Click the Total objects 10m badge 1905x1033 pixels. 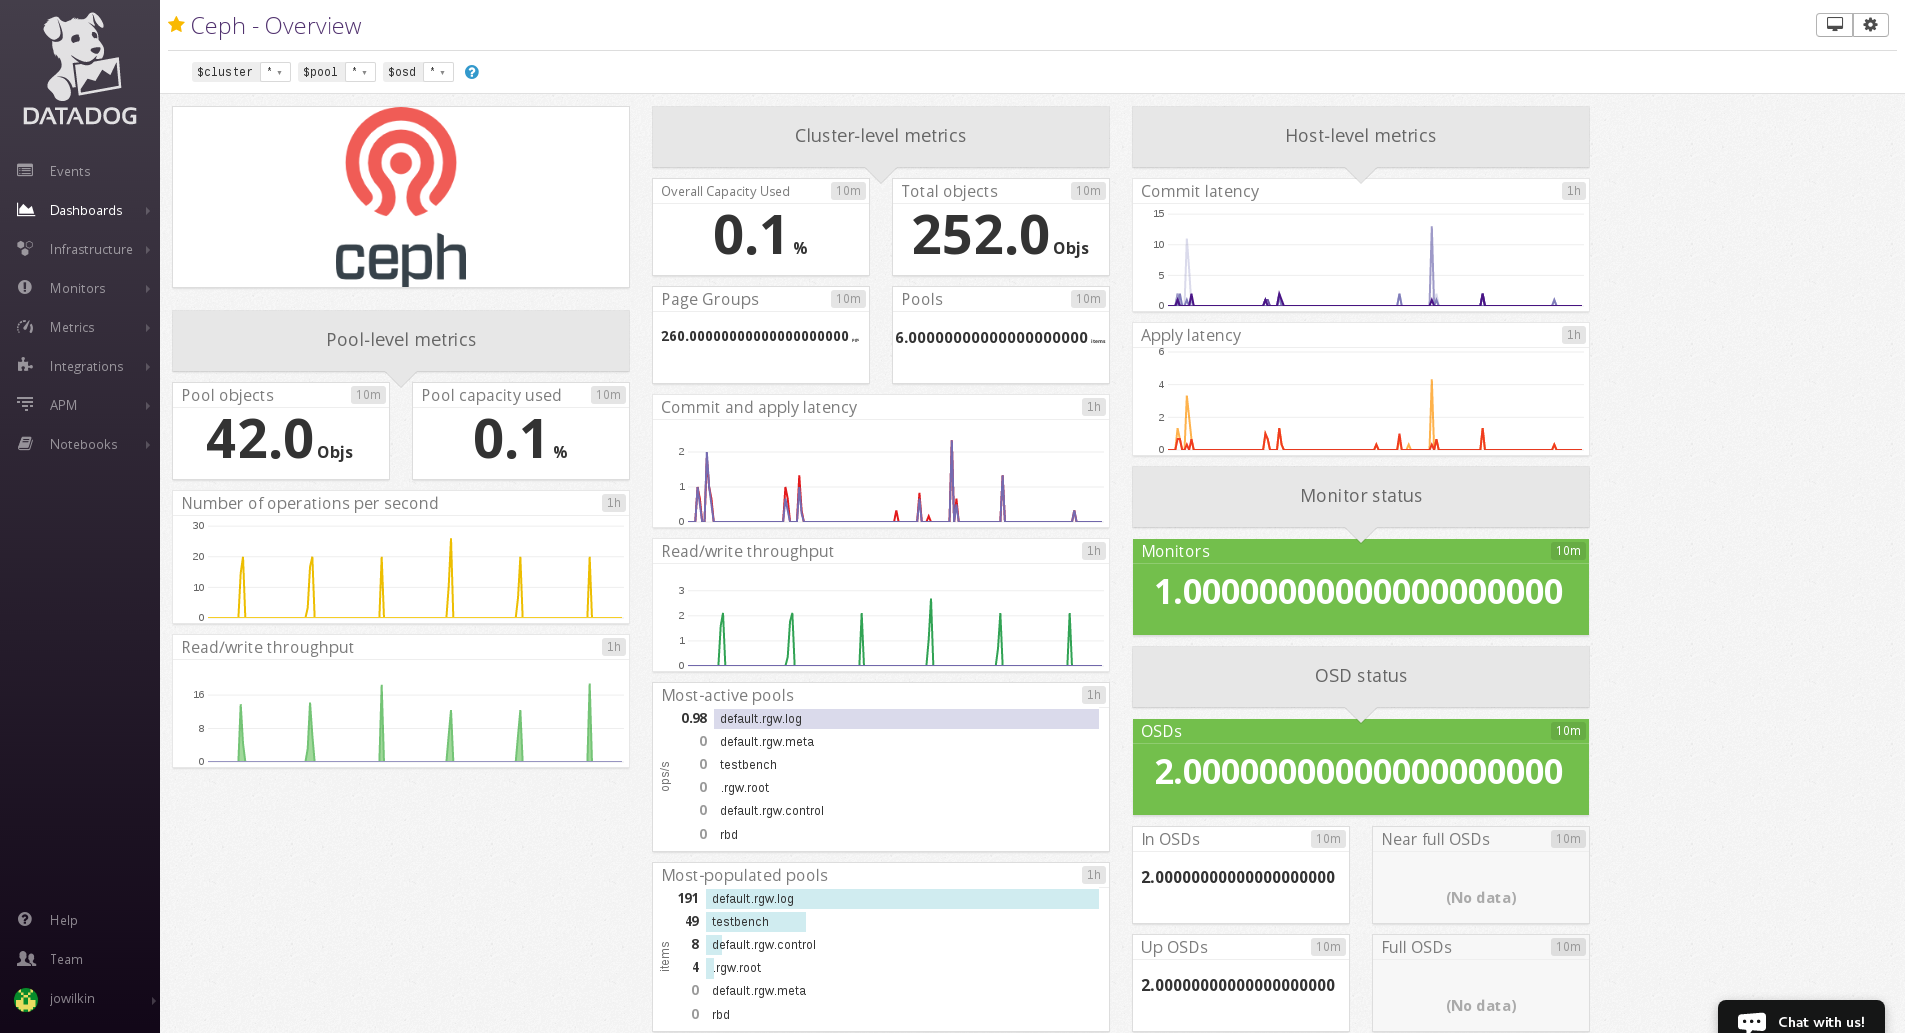(1088, 191)
